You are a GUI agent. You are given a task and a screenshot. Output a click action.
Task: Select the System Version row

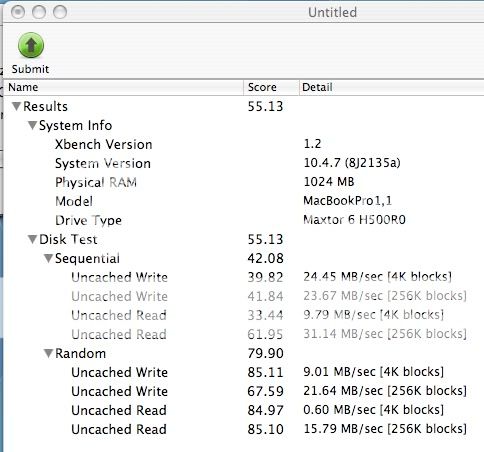pyautogui.click(x=244, y=163)
